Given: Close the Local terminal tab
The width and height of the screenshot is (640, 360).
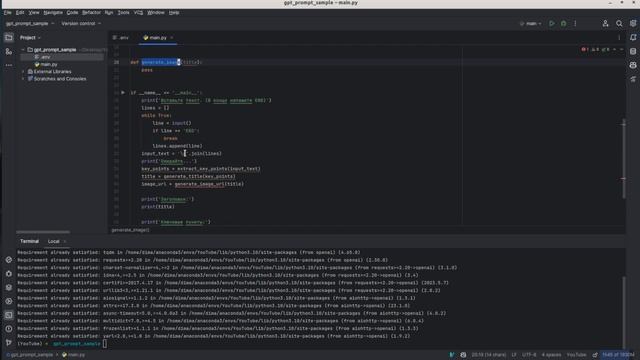Looking at the screenshot, I should pyautogui.click(x=64, y=241).
